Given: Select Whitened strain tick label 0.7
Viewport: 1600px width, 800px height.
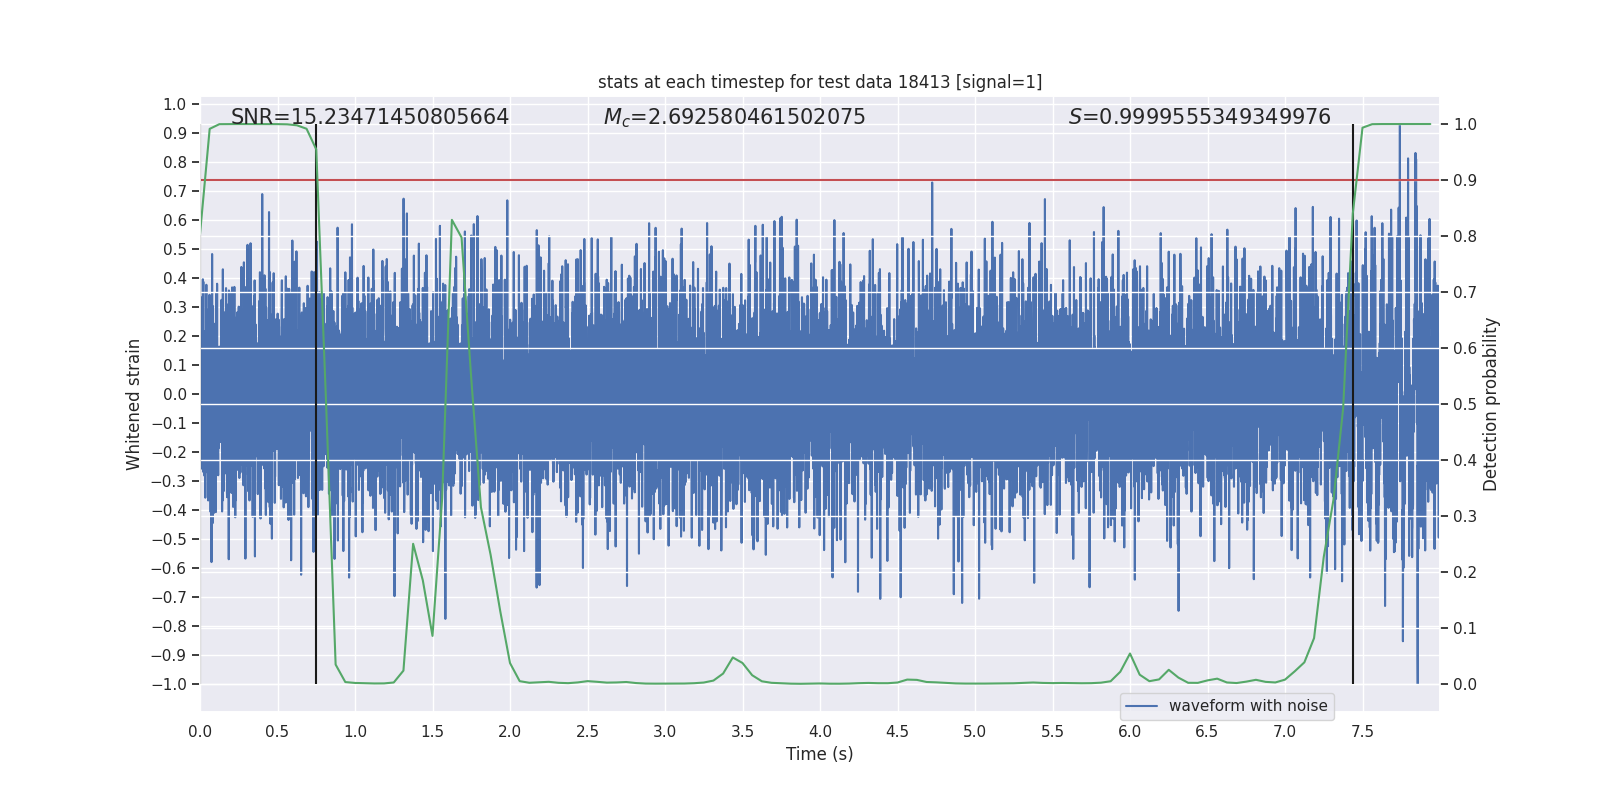Looking at the screenshot, I should 175,191.
